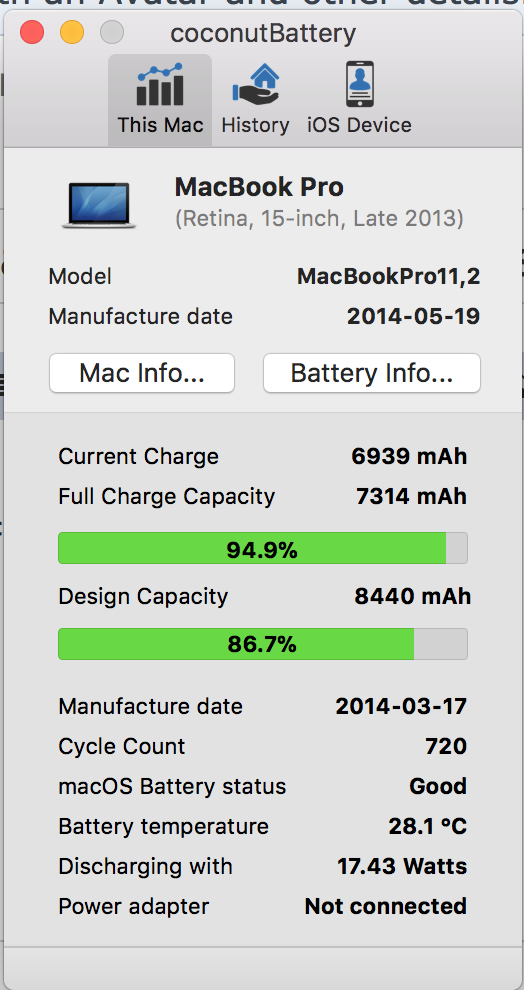This screenshot has width=524, height=990.
Task: Click the 86.7% design capacity bar
Action: [x=263, y=644]
